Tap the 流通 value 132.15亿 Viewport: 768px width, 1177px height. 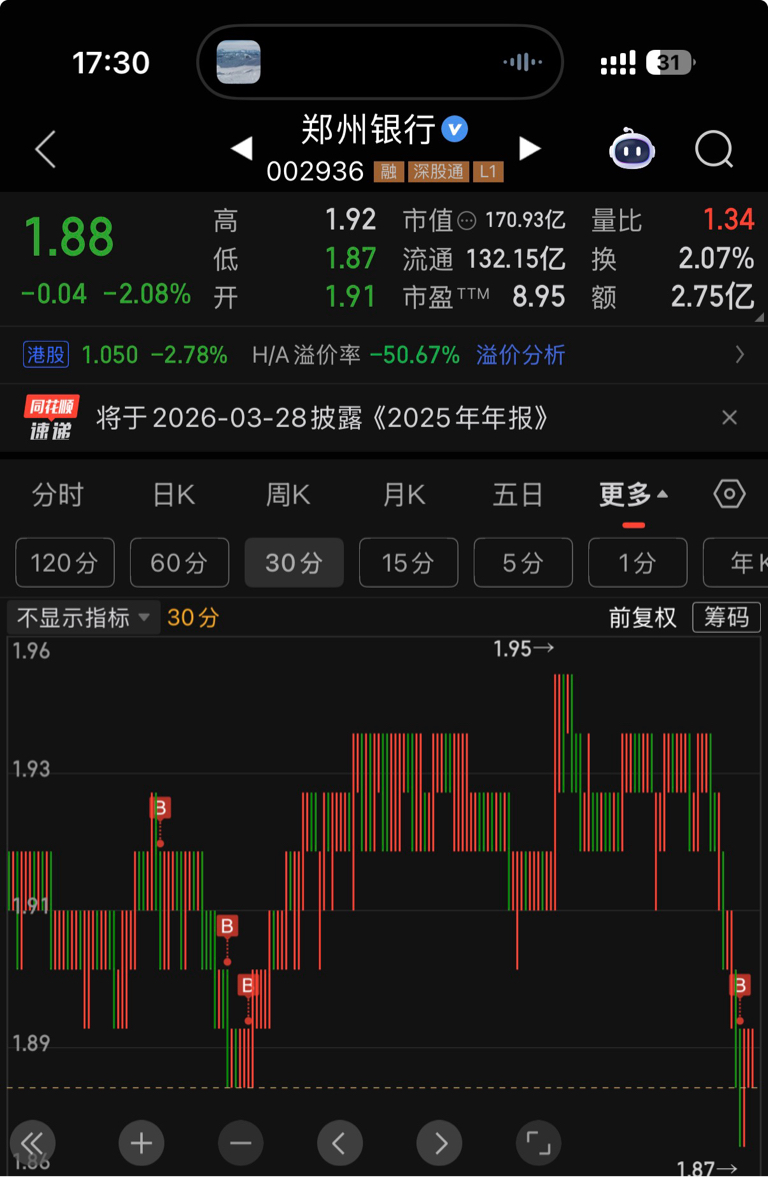pyautogui.click(x=516, y=259)
